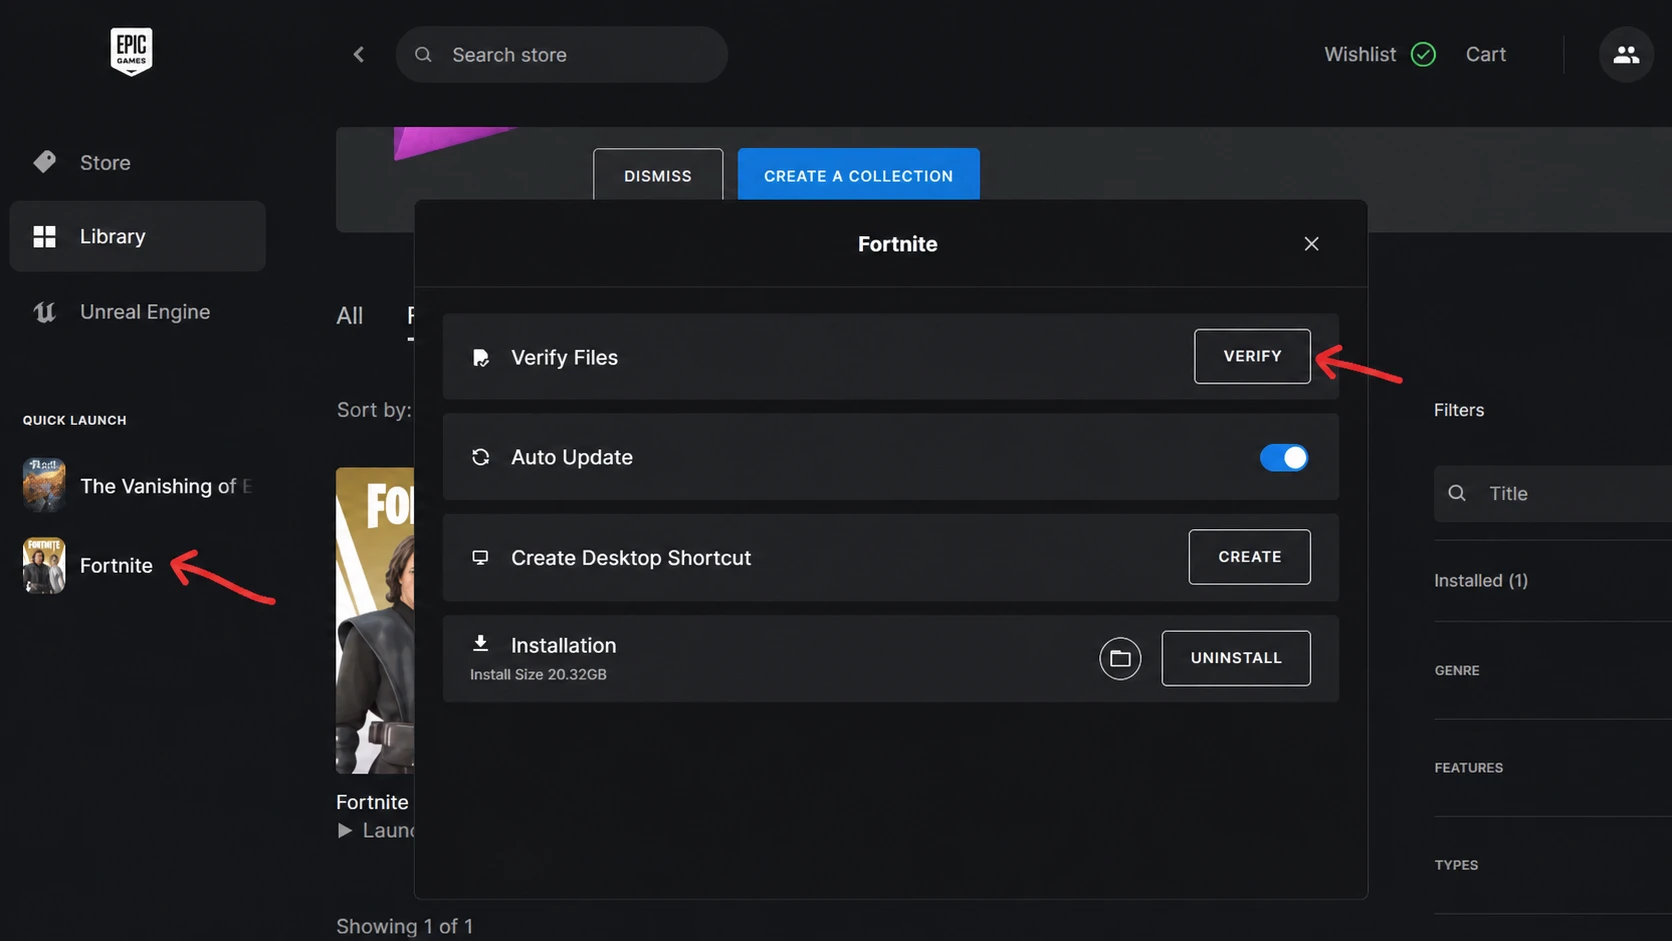Launch Fortnite from Quick Launch
1672x941 pixels.
(116, 565)
